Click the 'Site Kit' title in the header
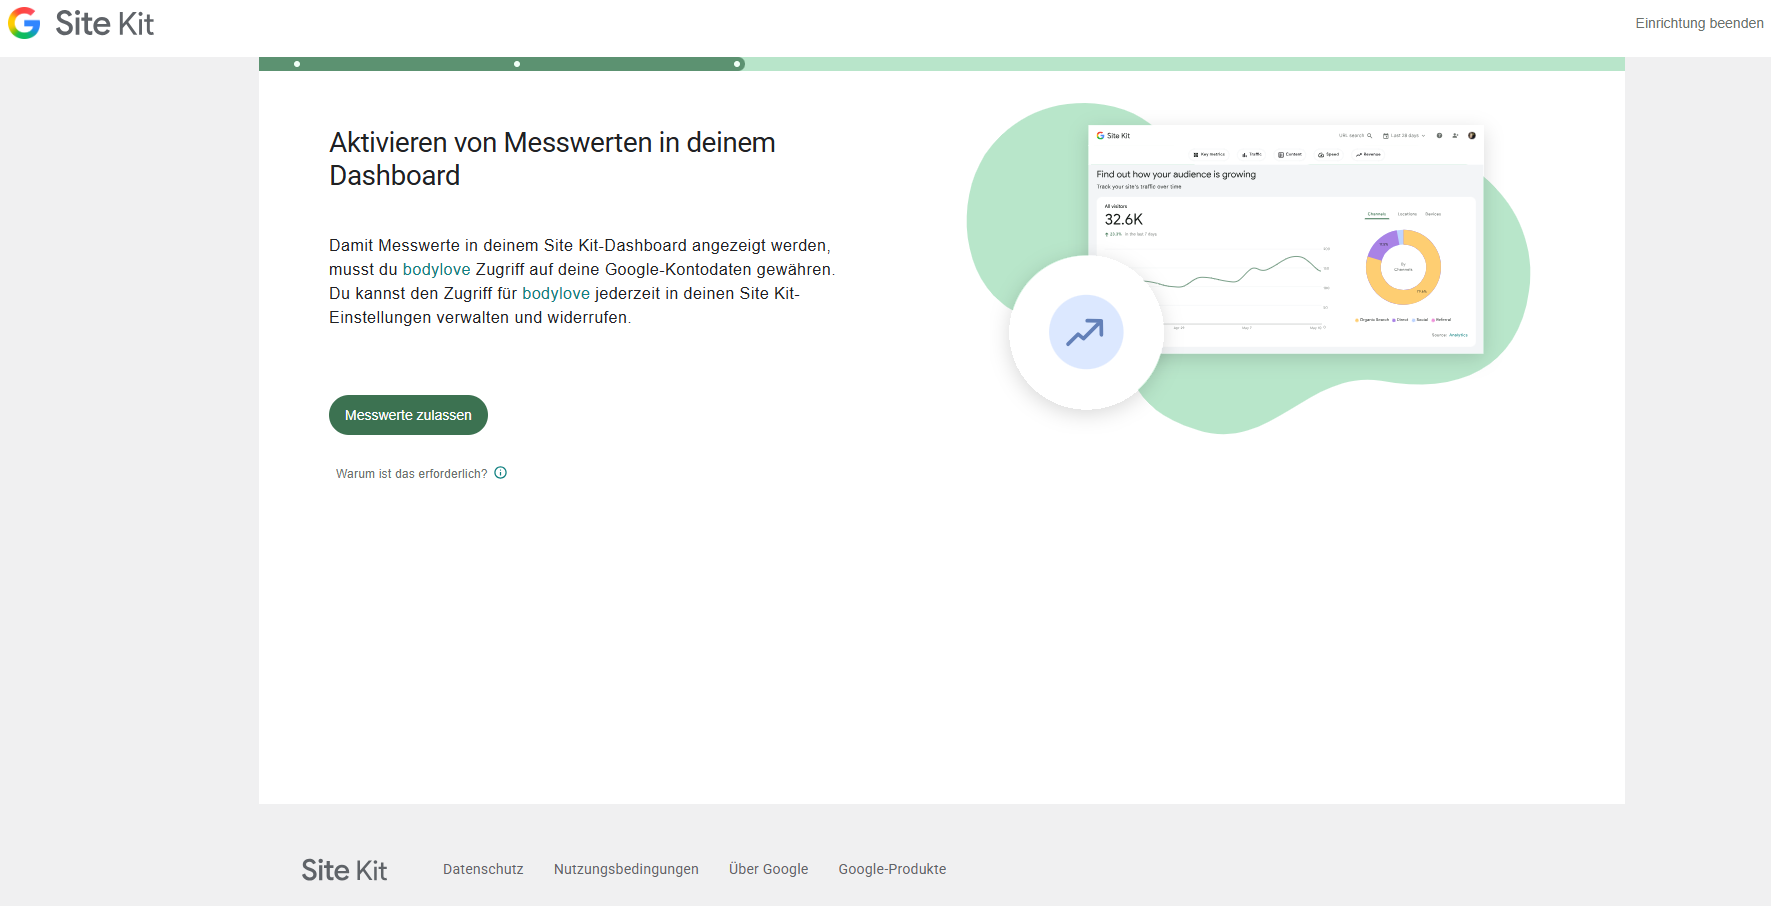1771x906 pixels. pyautogui.click(x=105, y=24)
